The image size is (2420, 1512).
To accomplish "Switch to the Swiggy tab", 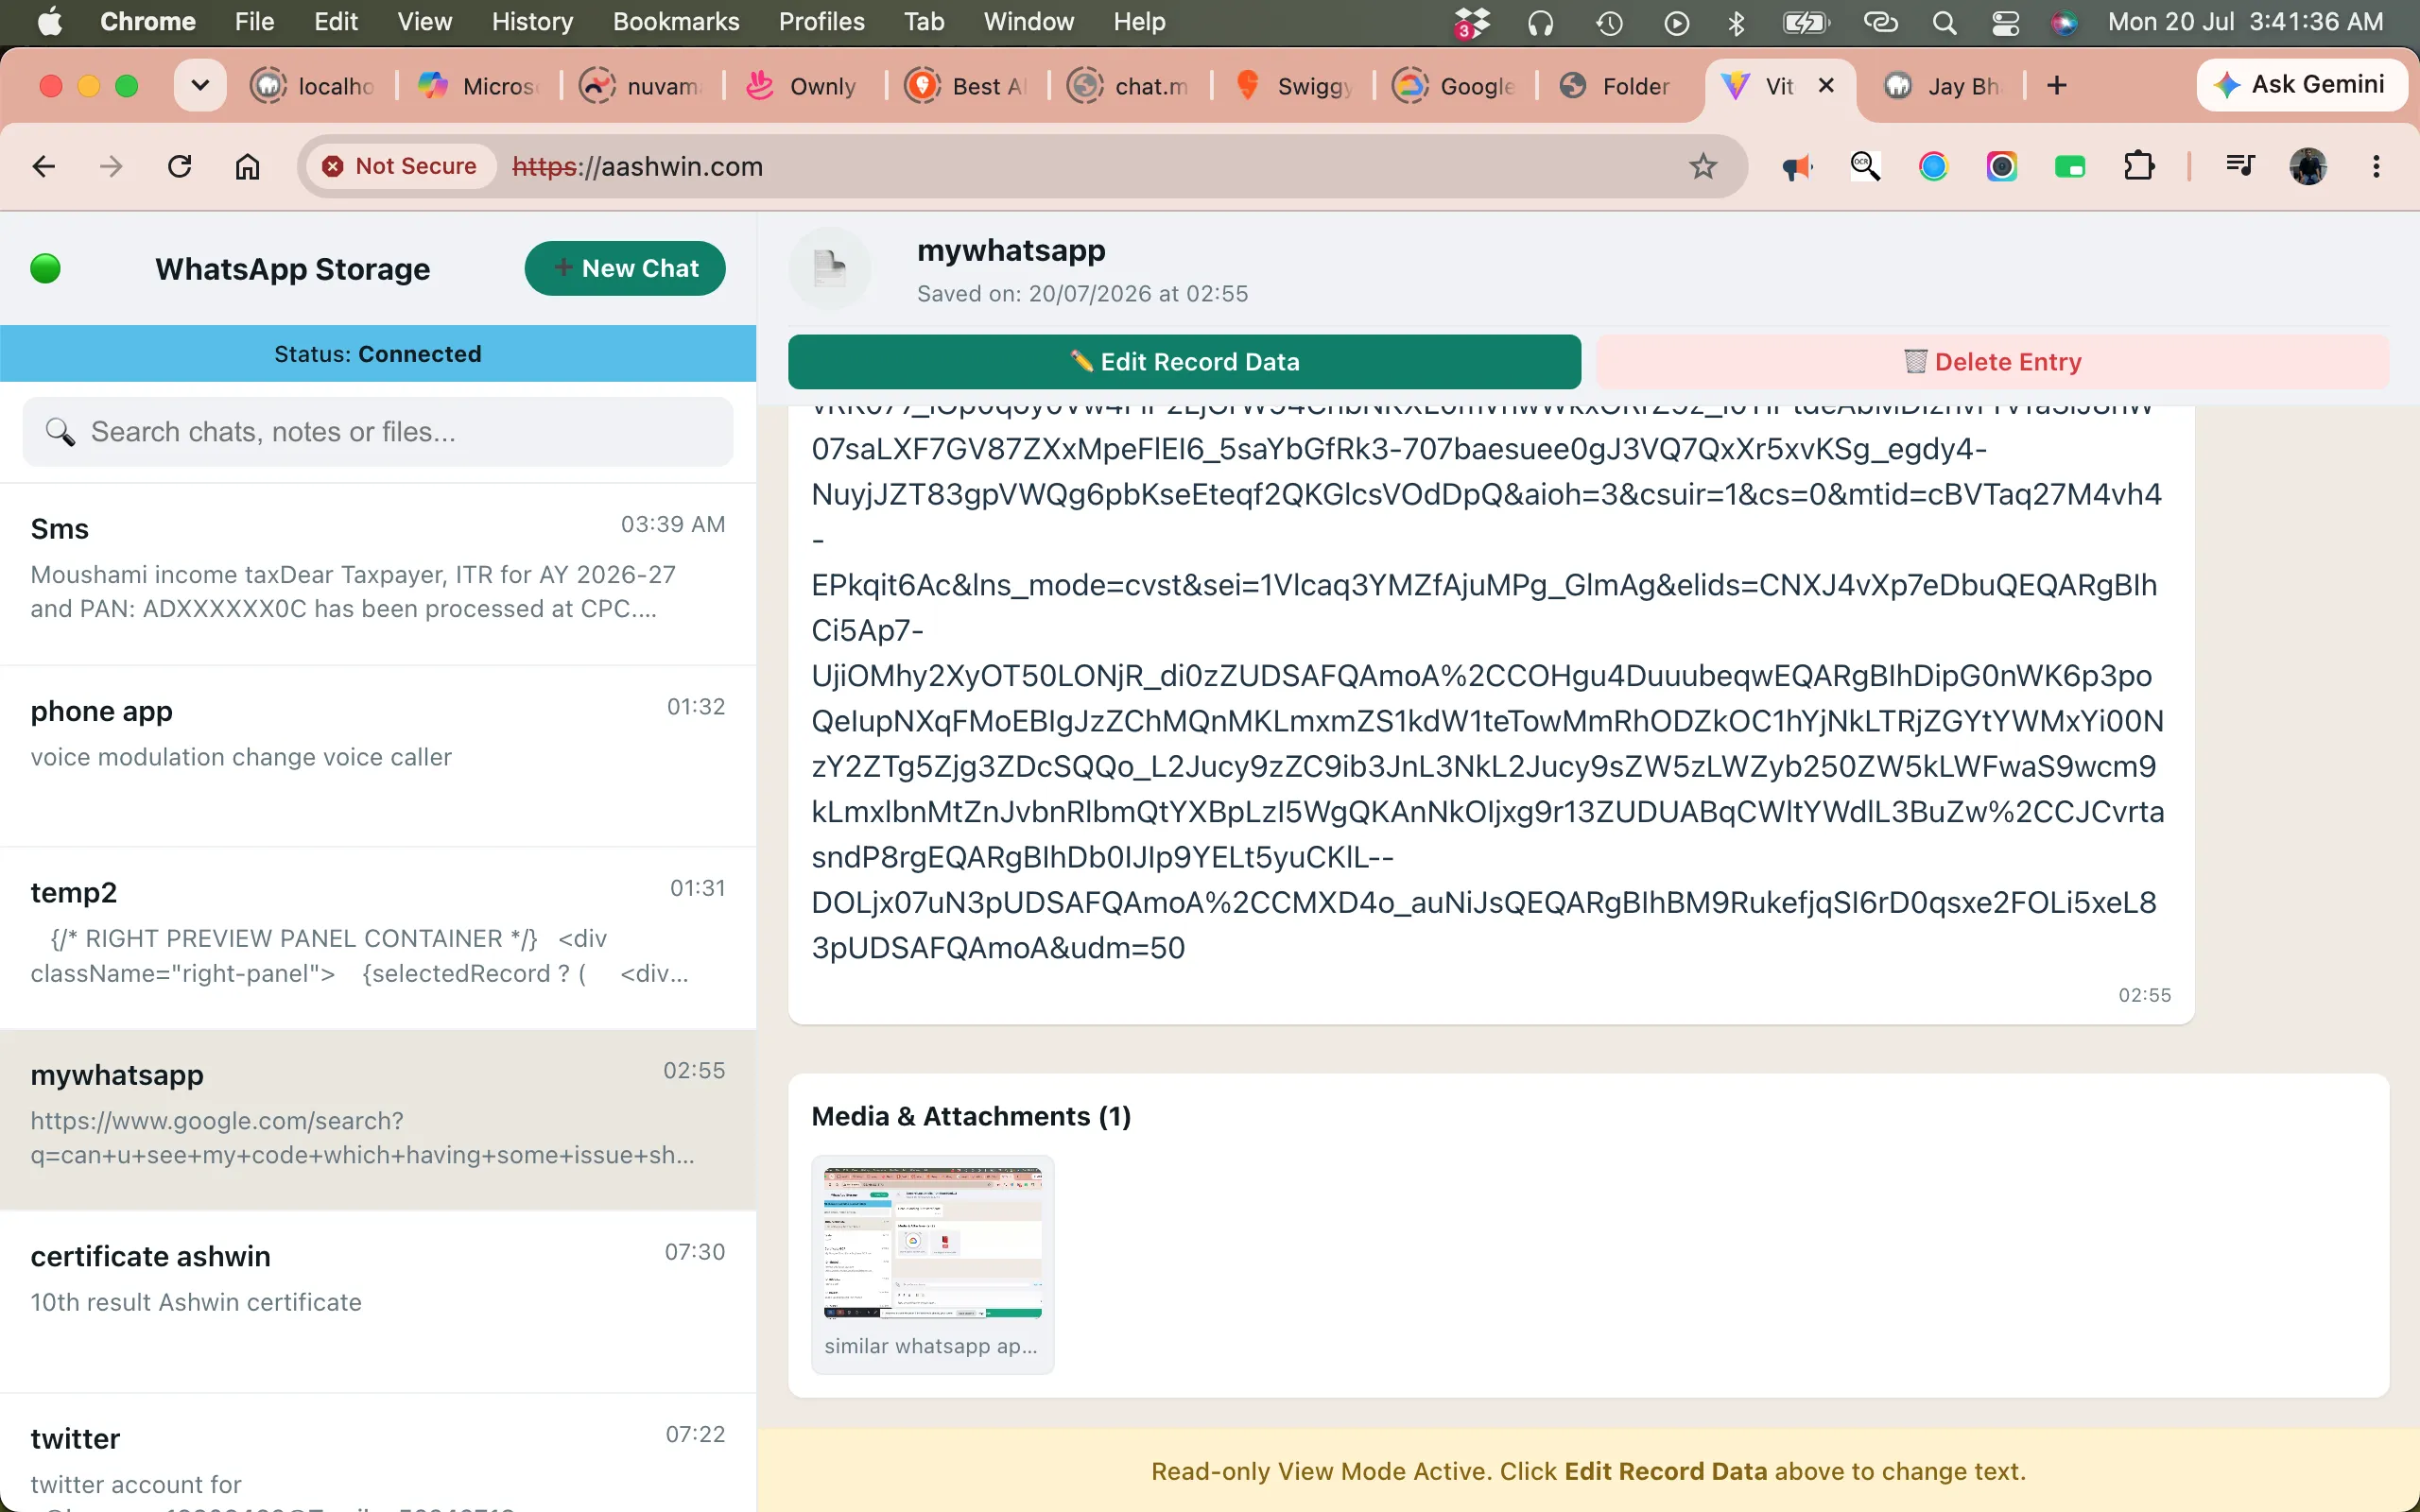I will pyautogui.click(x=1293, y=86).
